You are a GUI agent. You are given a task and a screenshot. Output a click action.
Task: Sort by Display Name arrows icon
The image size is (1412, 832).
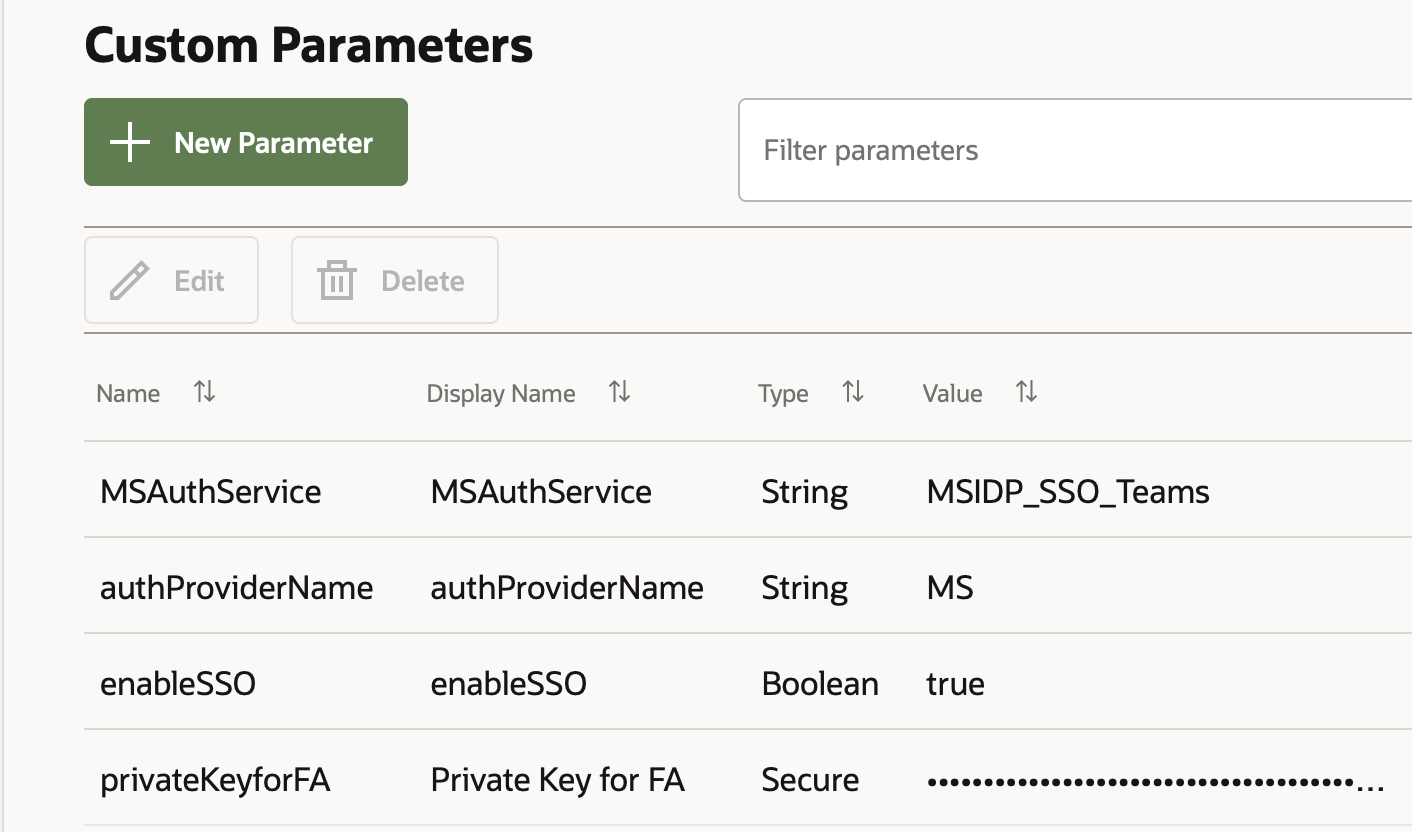[619, 392]
